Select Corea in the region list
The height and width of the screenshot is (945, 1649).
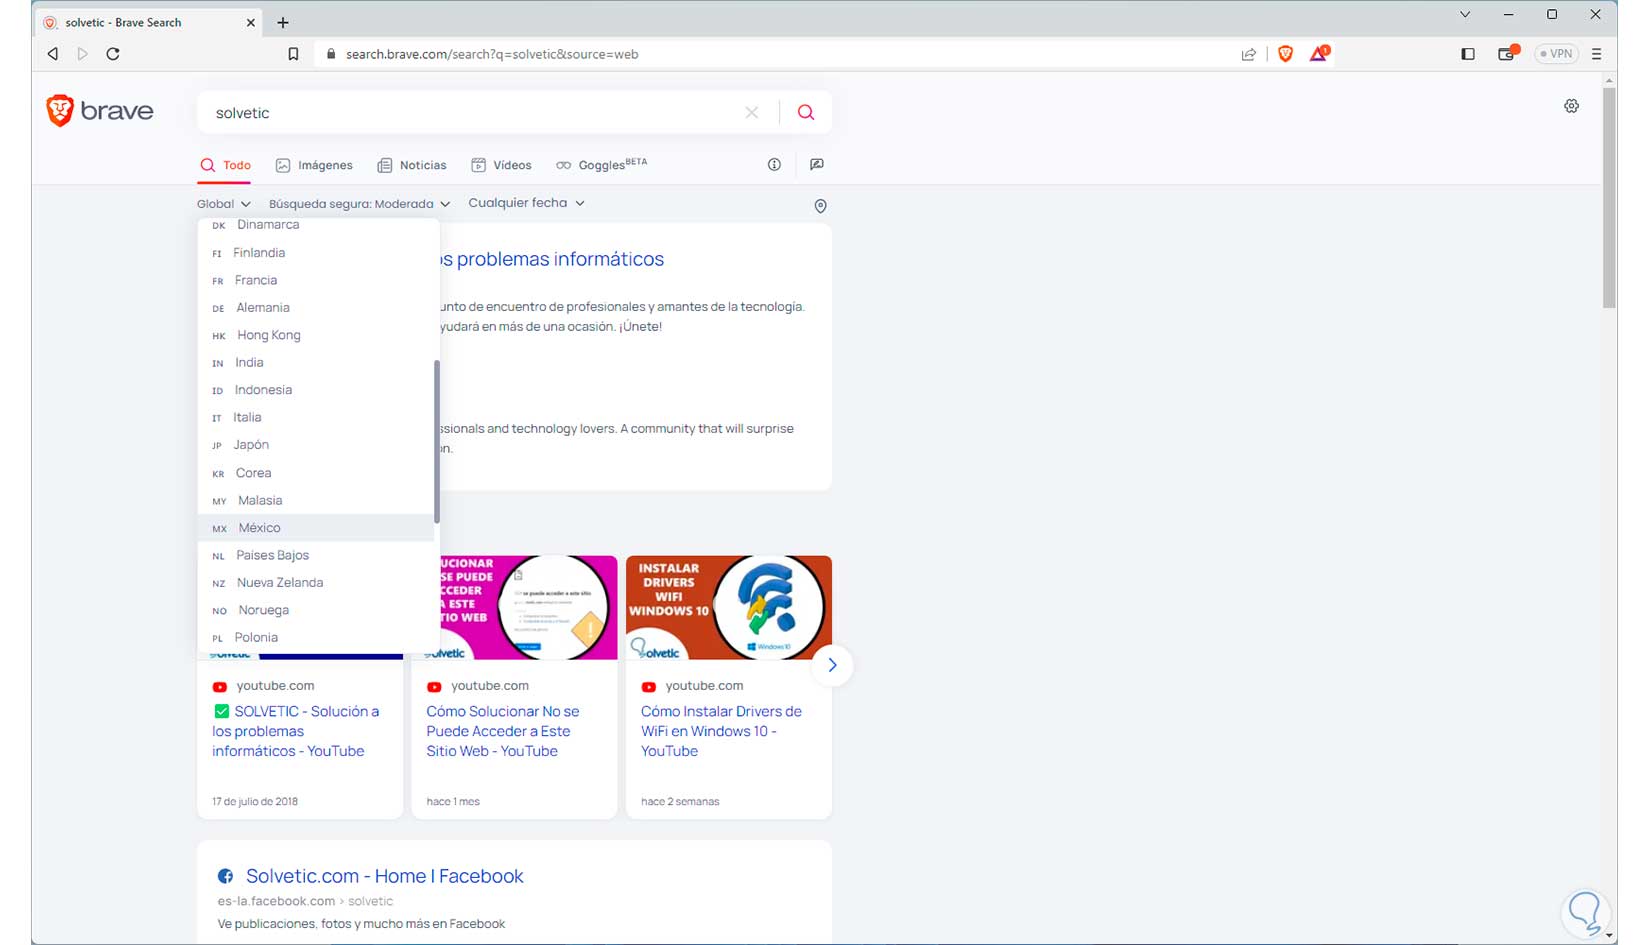point(318,473)
